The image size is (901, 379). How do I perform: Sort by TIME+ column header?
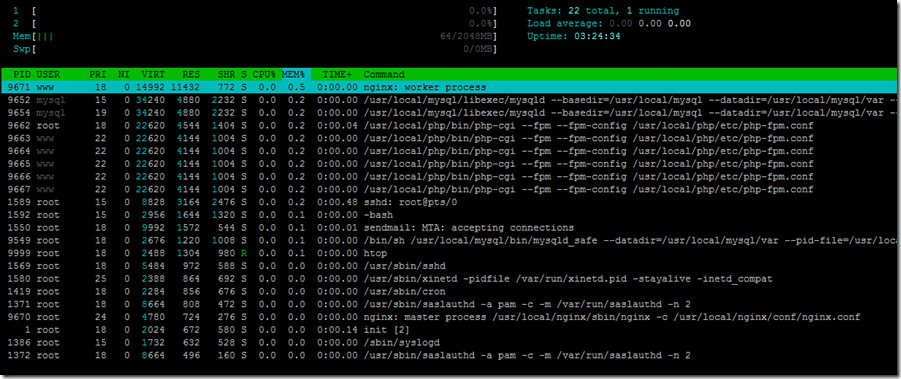[x=337, y=75]
